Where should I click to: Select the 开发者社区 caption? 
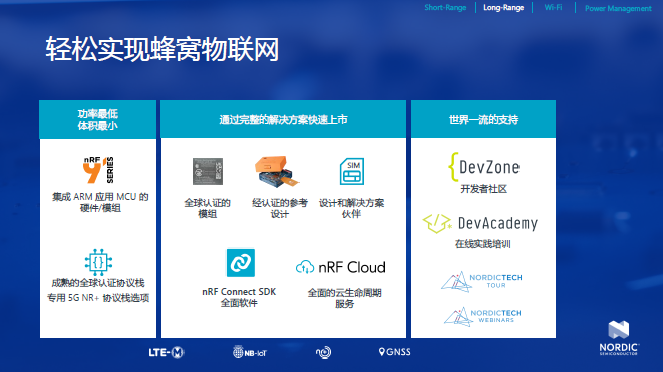[x=484, y=189]
